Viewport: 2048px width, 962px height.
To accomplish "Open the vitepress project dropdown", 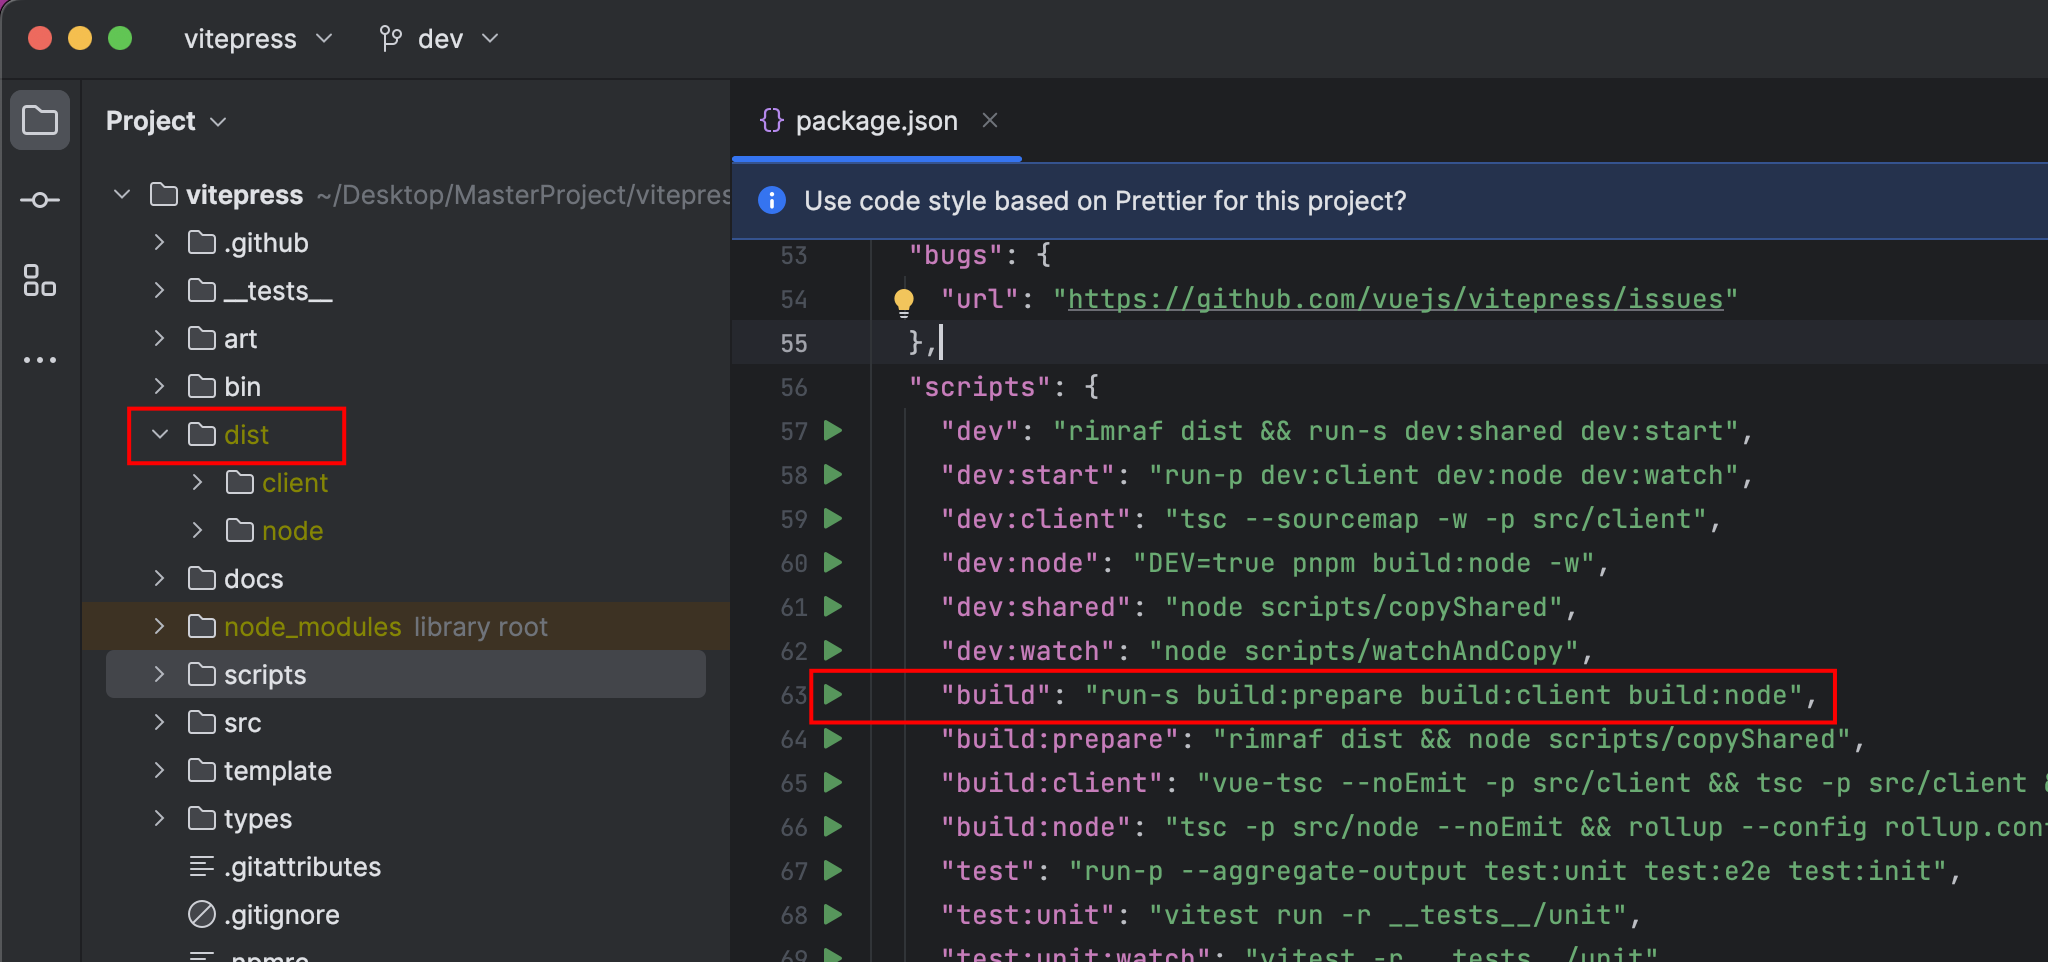I will 257,39.
